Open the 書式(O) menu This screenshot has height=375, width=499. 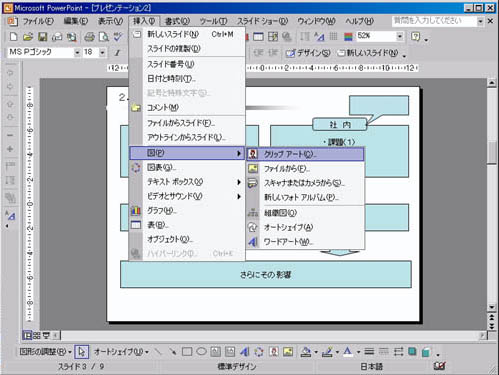click(x=177, y=21)
